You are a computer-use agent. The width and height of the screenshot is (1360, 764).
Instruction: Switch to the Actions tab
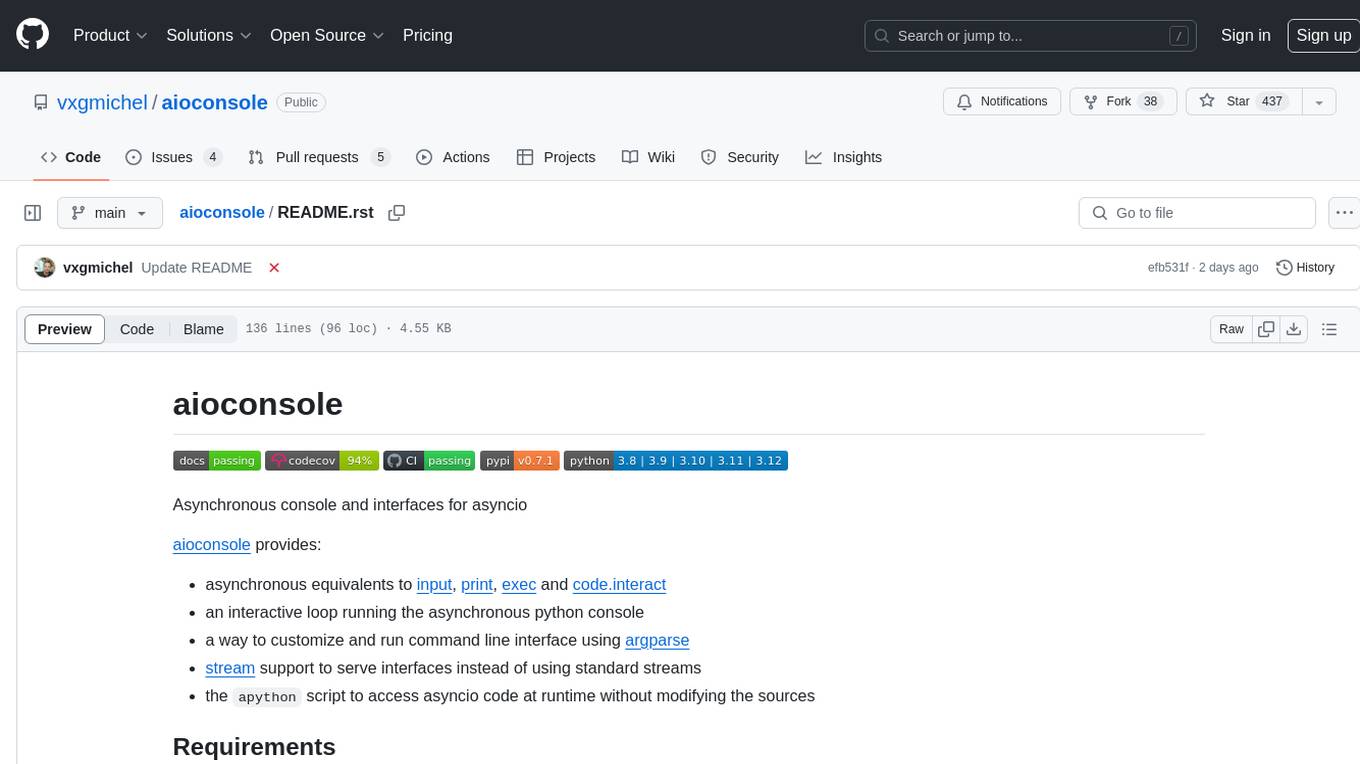click(x=452, y=157)
